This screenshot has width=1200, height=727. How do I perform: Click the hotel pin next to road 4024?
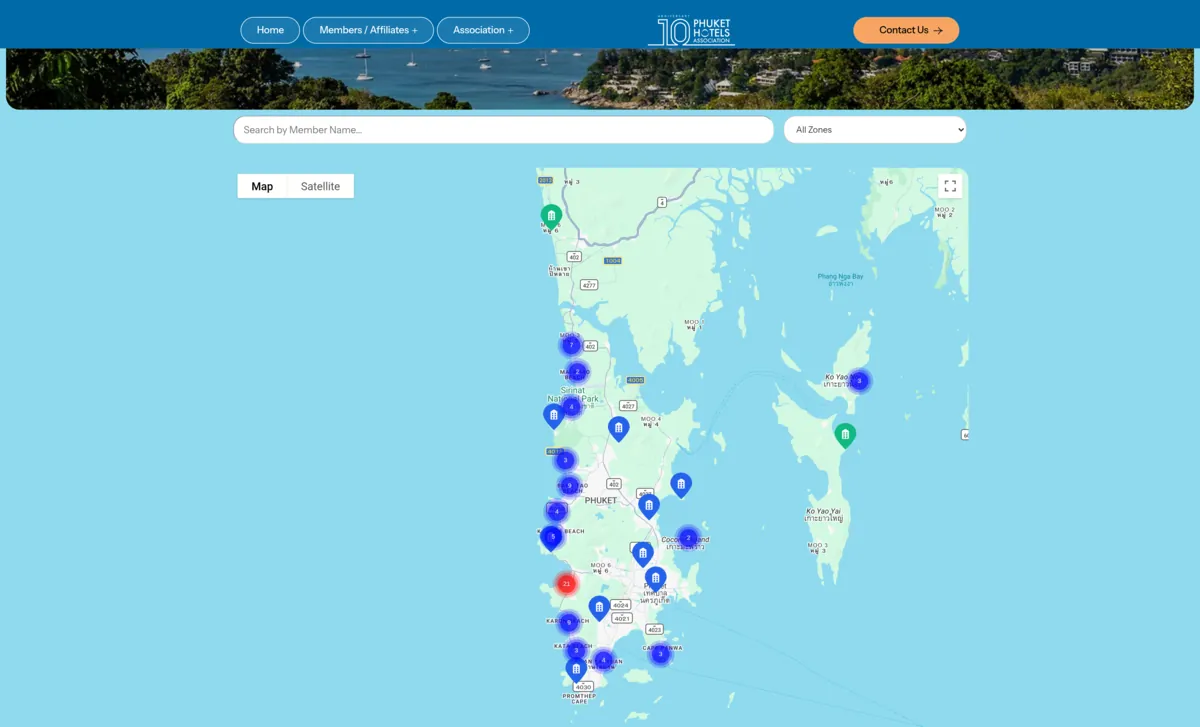pos(599,607)
